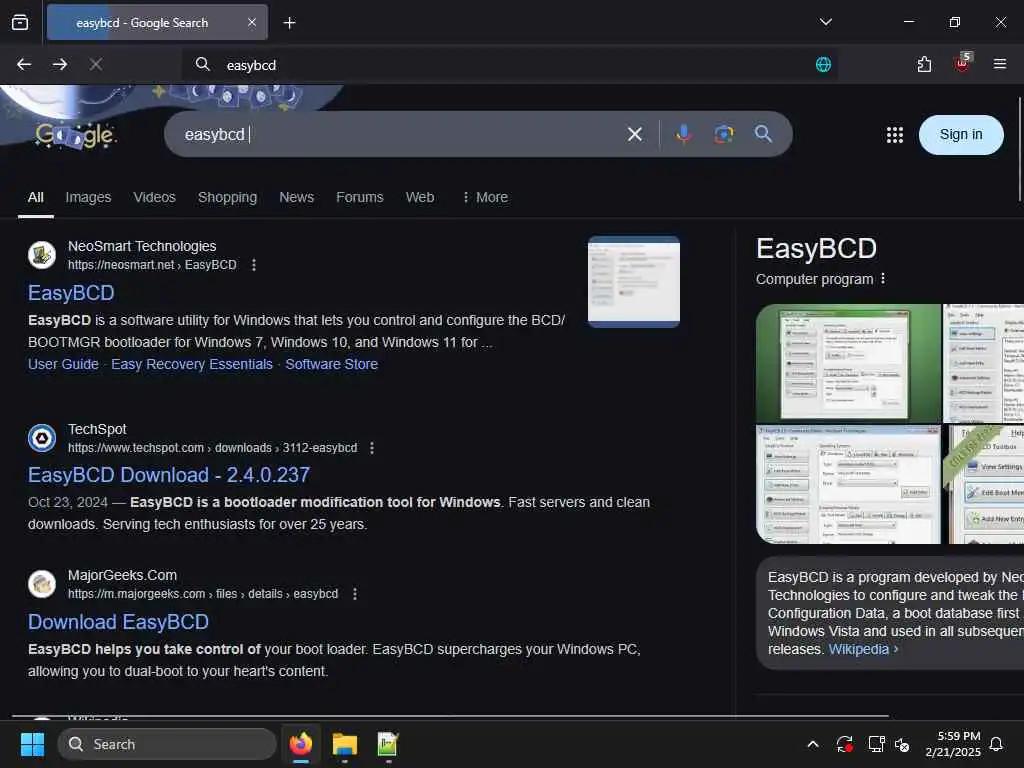Click the MajorGeeks favicon
1024x768 pixels.
pyautogui.click(x=42, y=584)
